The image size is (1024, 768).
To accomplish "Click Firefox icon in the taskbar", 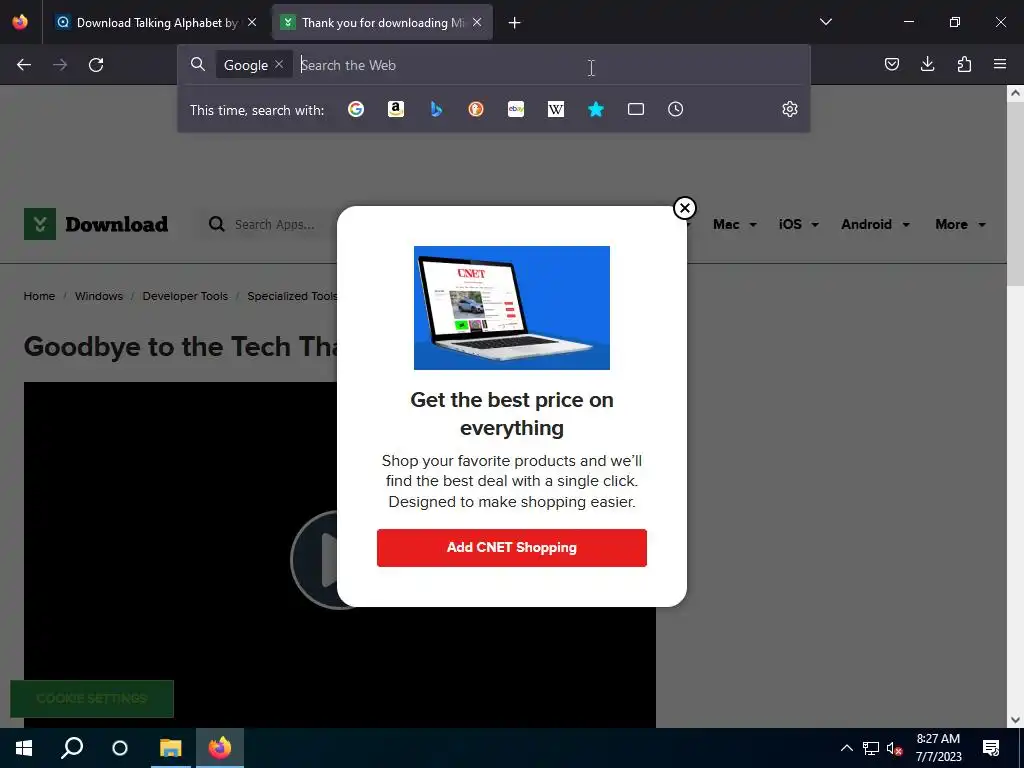I will click(x=220, y=748).
